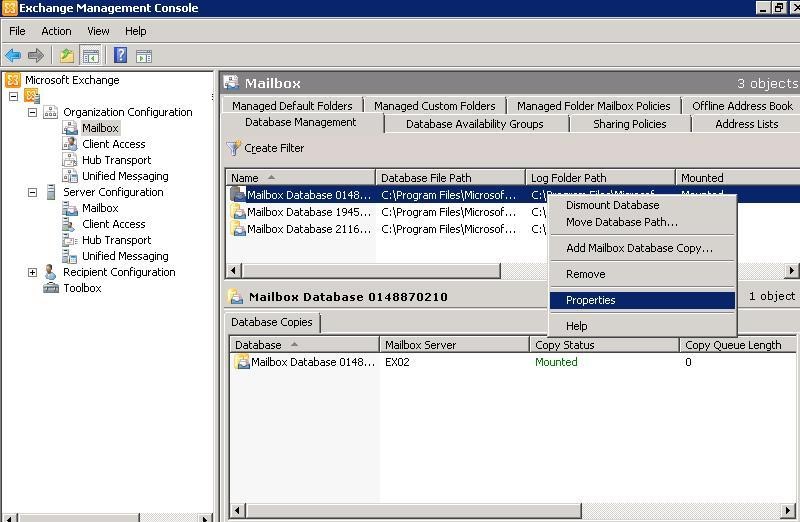Screen dimensions: 800x522
Task: Click the Log Folder Path column header
Action: coord(600,178)
